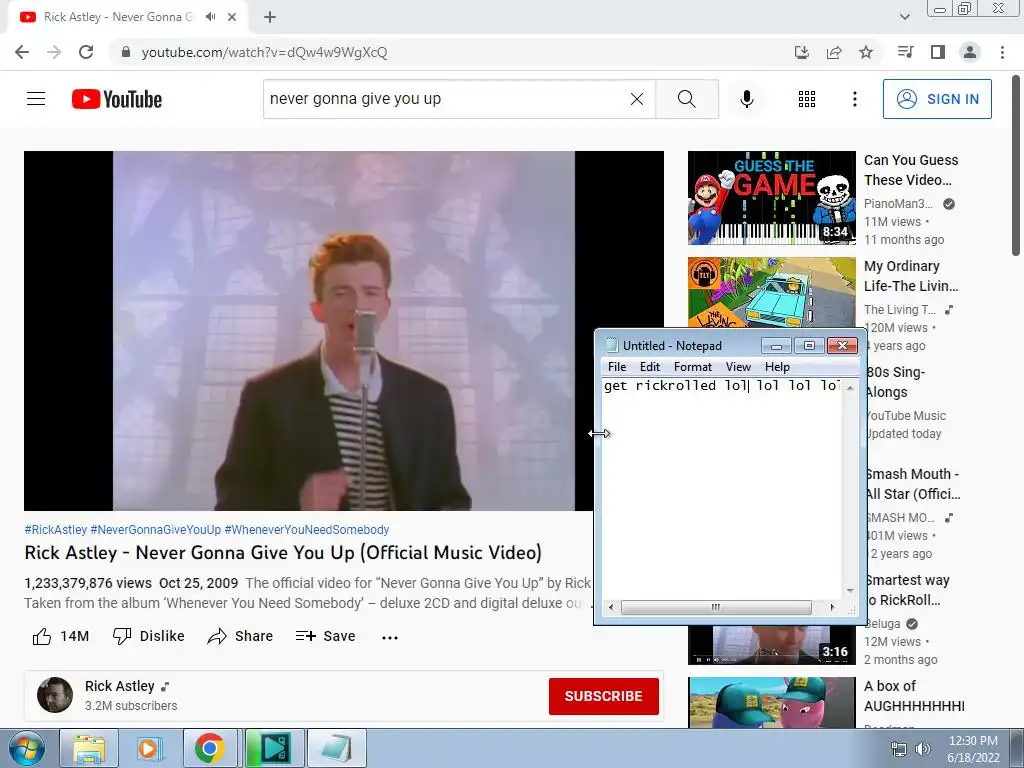
Task: Click the Notepad horizontal scrollbar thumb
Action: [x=716, y=607]
